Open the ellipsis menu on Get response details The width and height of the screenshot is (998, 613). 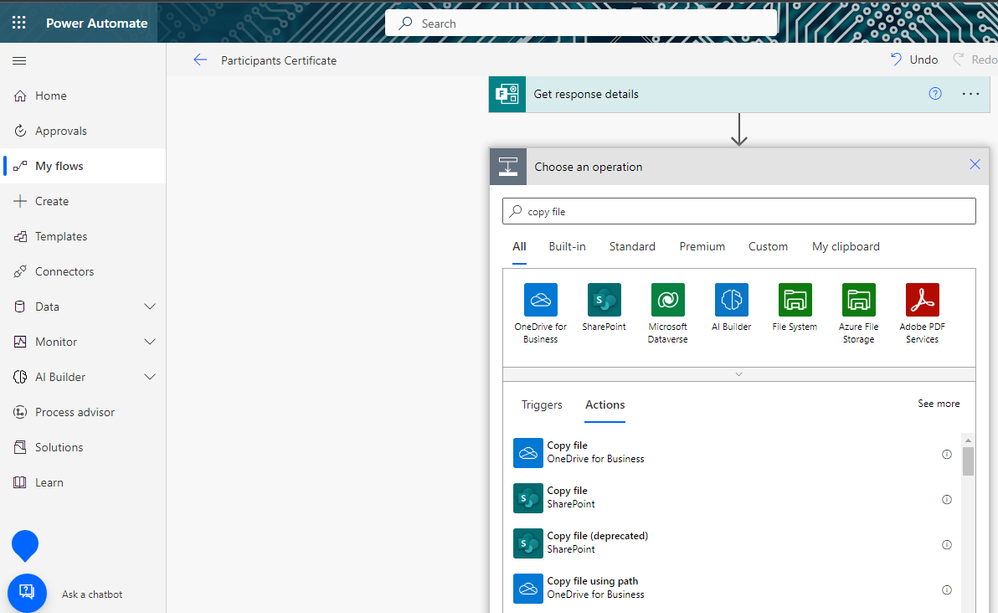971,94
